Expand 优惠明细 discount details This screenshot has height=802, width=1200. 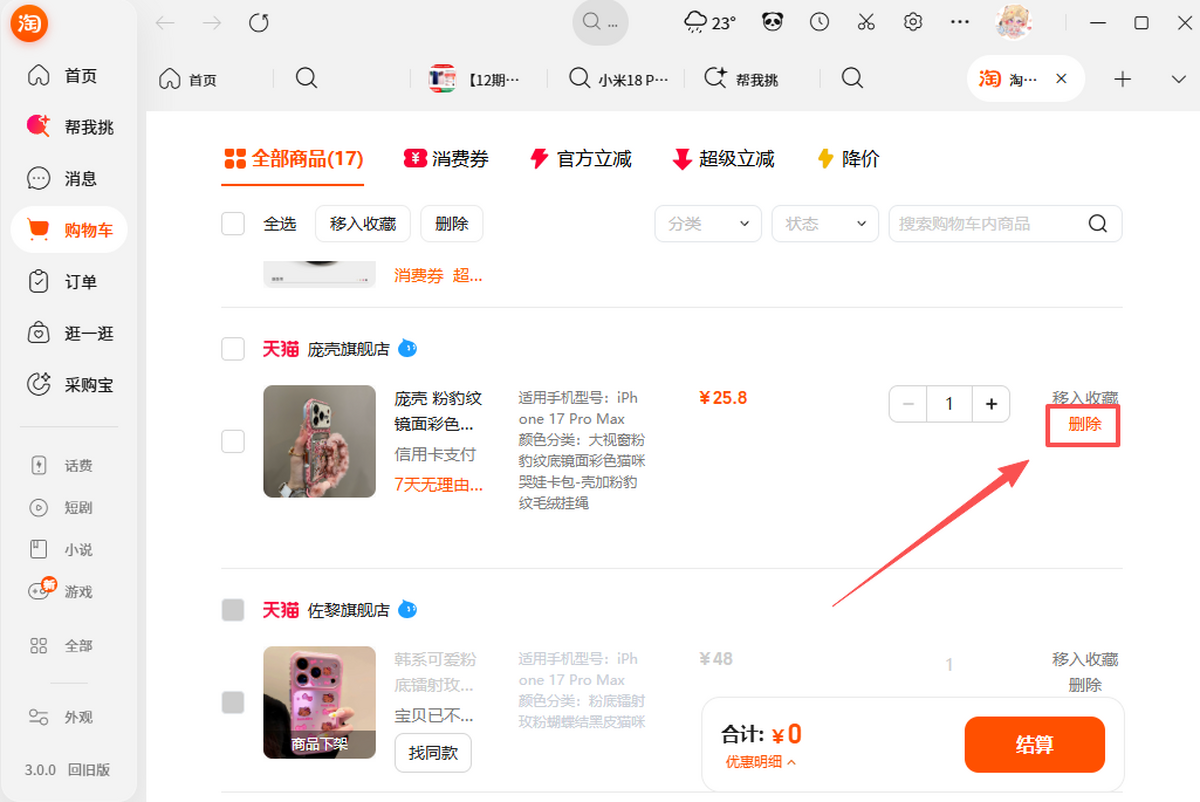click(761, 762)
